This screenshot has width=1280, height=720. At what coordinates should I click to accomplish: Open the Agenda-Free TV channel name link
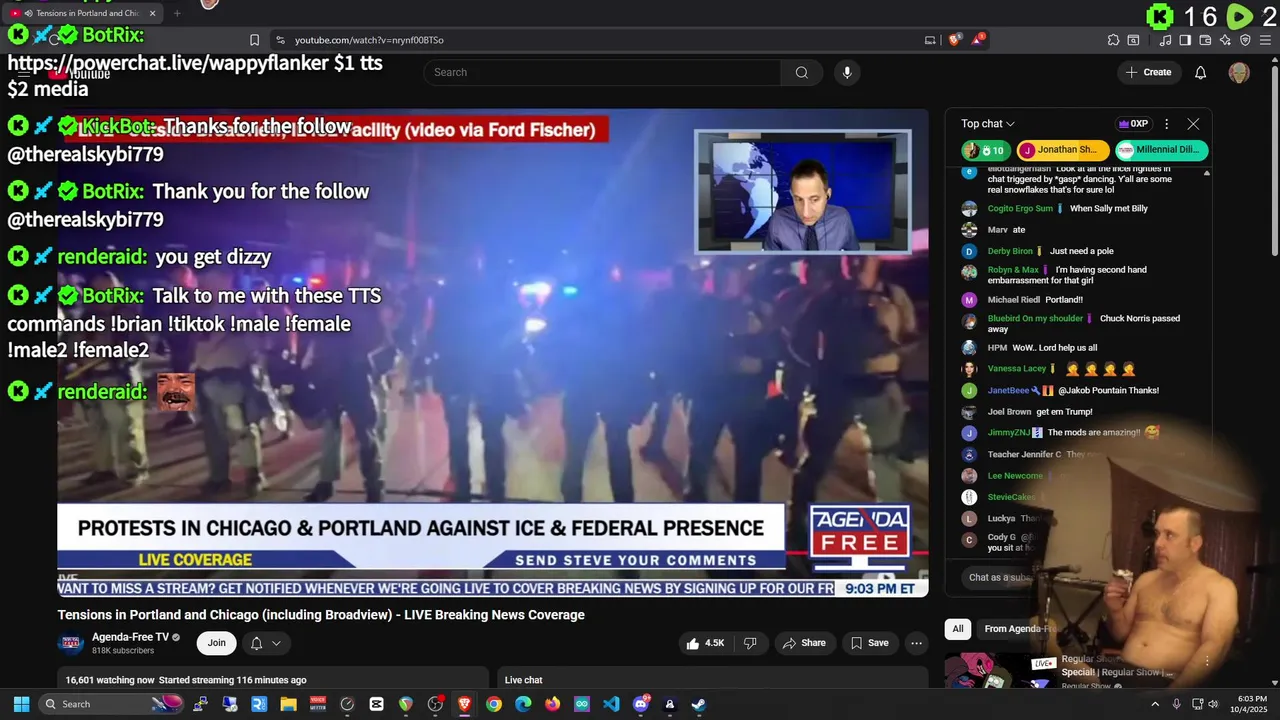click(130, 637)
